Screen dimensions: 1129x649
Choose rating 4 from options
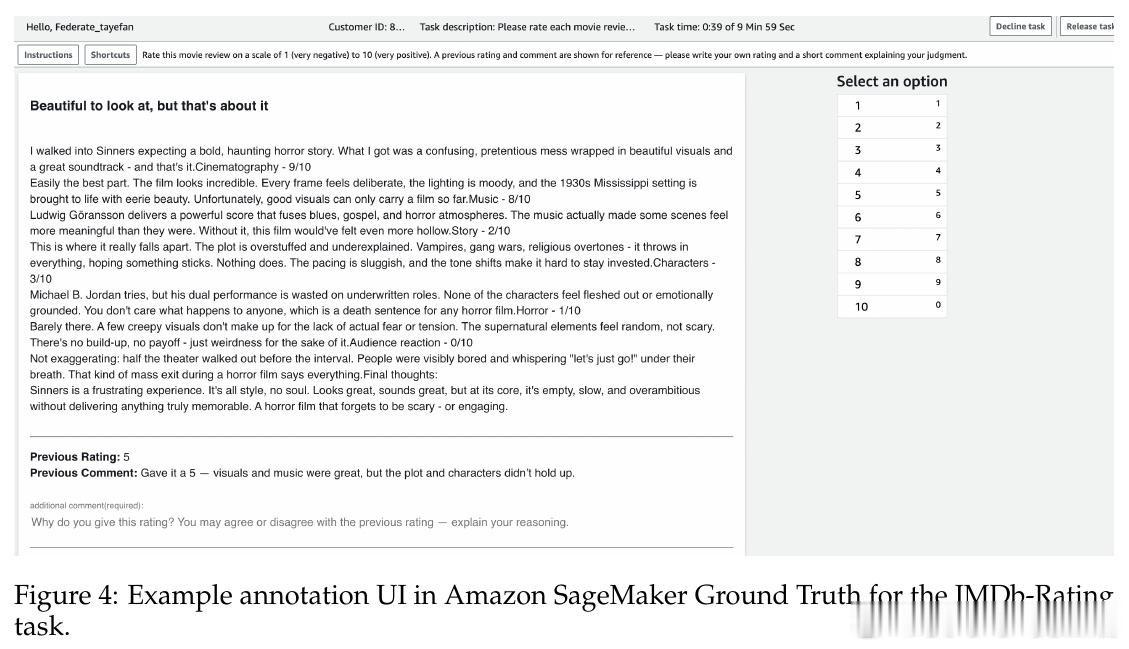click(891, 172)
